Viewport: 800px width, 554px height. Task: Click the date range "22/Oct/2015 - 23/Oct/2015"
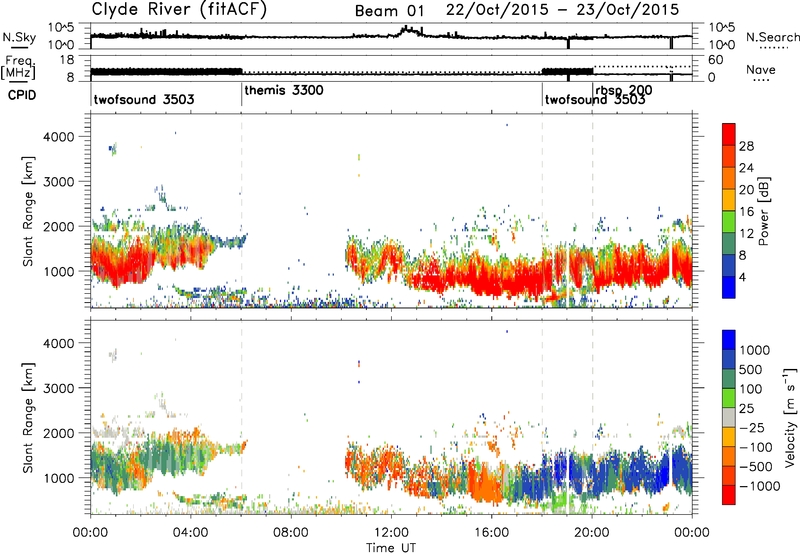coord(562,10)
